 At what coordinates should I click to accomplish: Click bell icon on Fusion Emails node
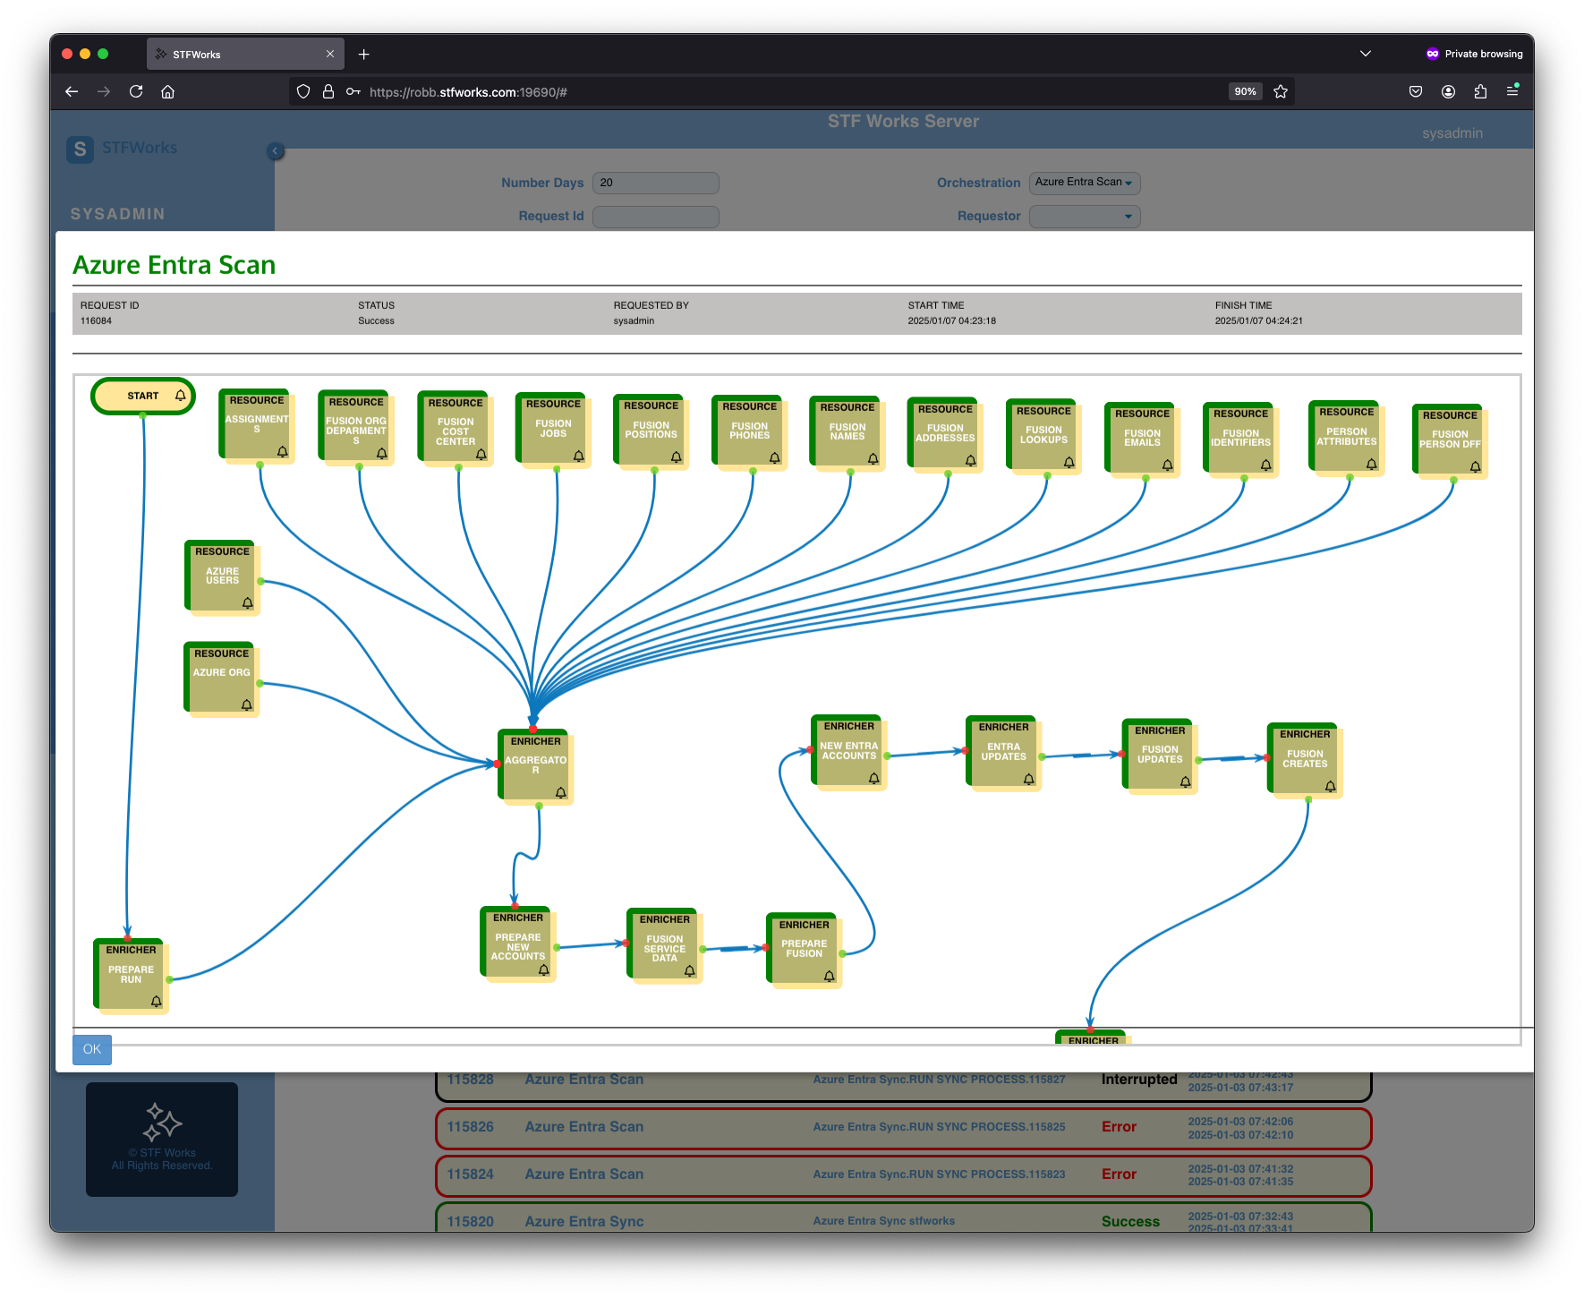point(1168,465)
